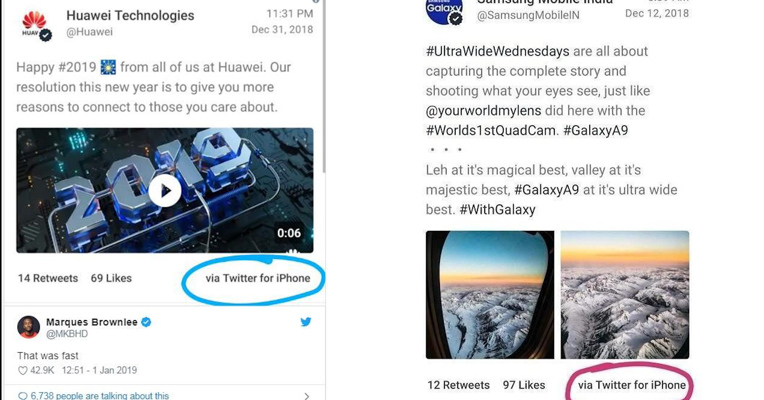
Task: Click the Huawei profile avatar logo
Action: [35, 25]
